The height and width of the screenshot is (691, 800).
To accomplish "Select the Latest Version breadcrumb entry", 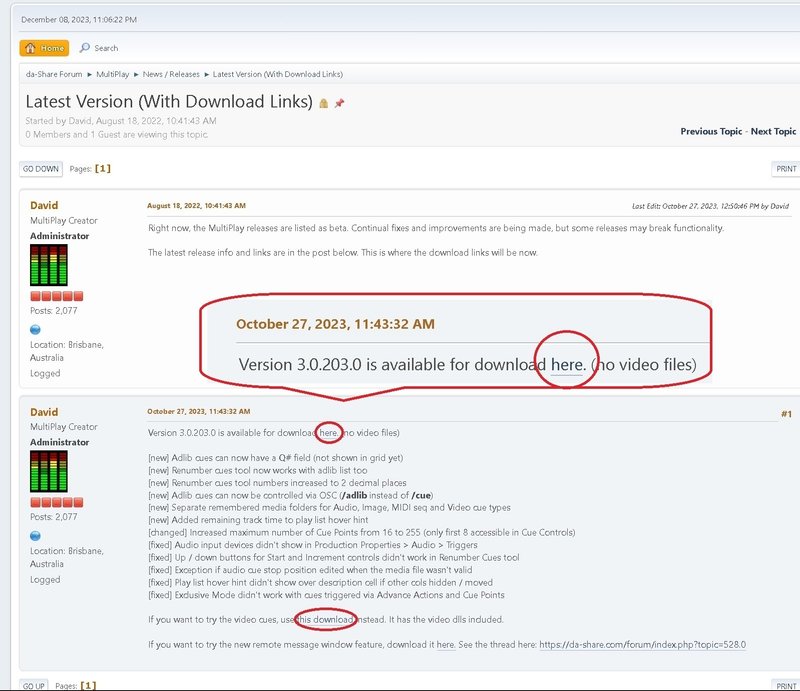I will coord(280,73).
